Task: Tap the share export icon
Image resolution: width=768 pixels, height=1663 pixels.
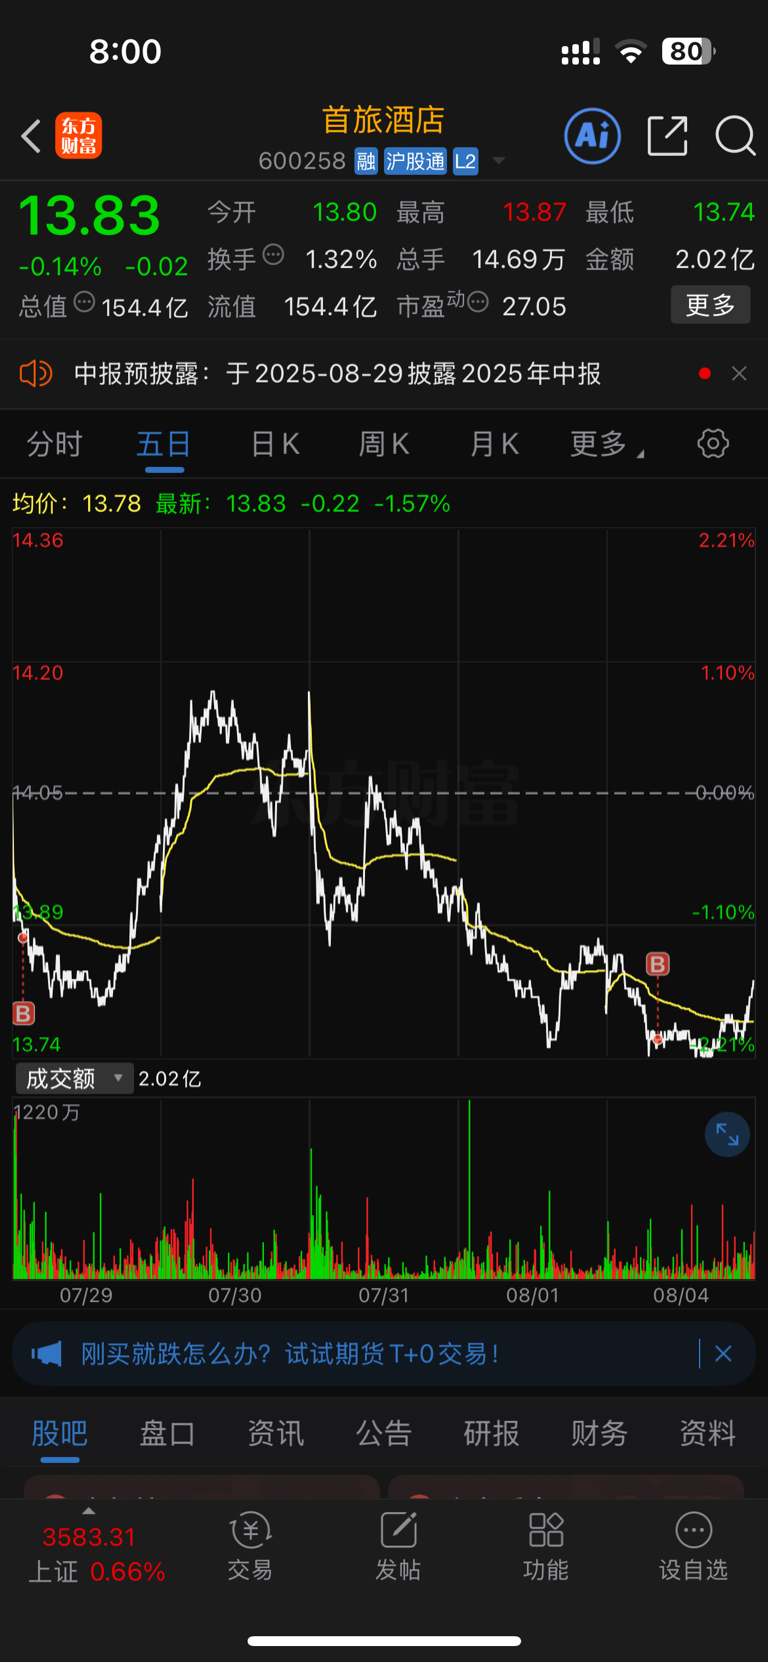Action: (x=667, y=136)
